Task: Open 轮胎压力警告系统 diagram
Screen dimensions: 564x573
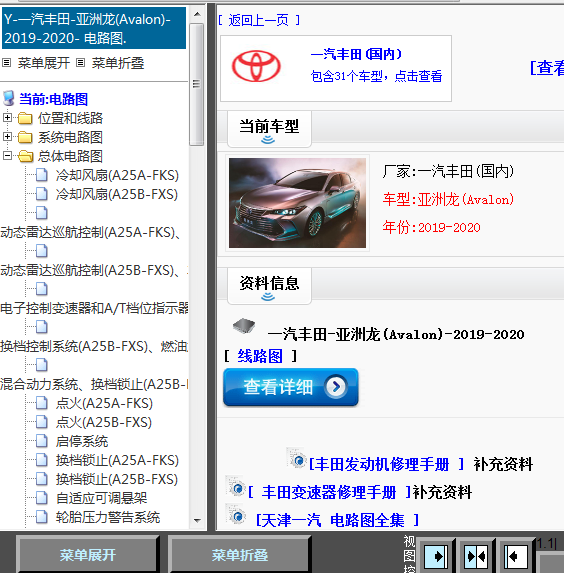Action: tap(108, 517)
